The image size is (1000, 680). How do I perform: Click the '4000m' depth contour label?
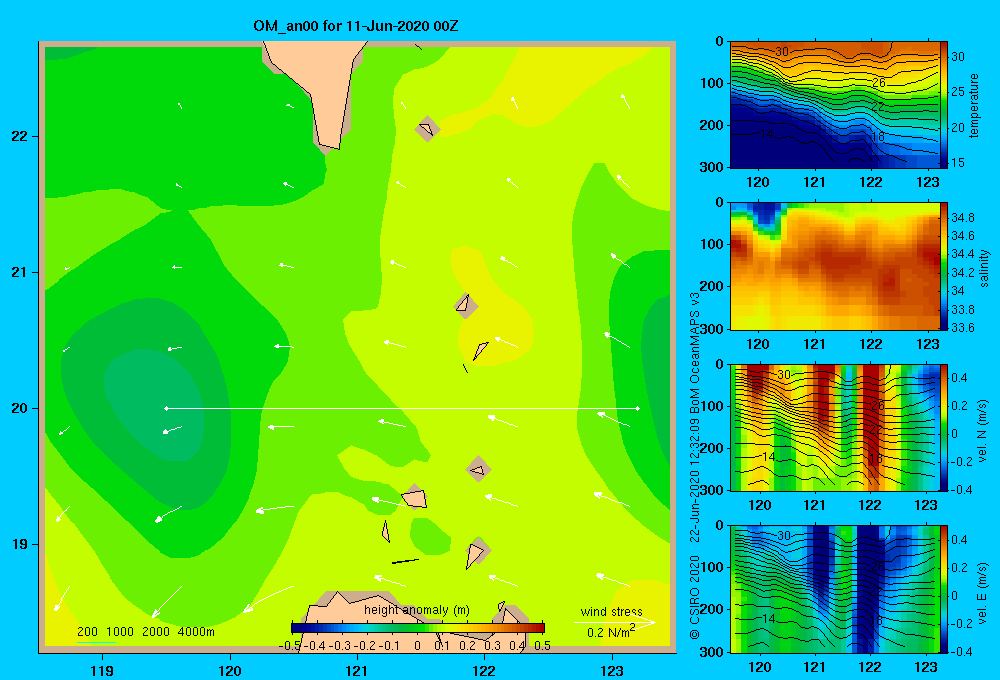pos(196,632)
